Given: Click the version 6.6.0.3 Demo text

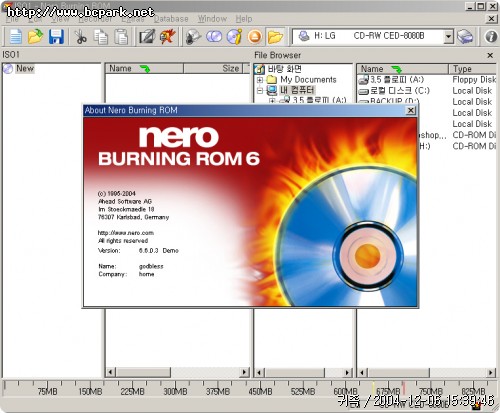Looking at the screenshot, I should pyautogui.click(x=159, y=250).
